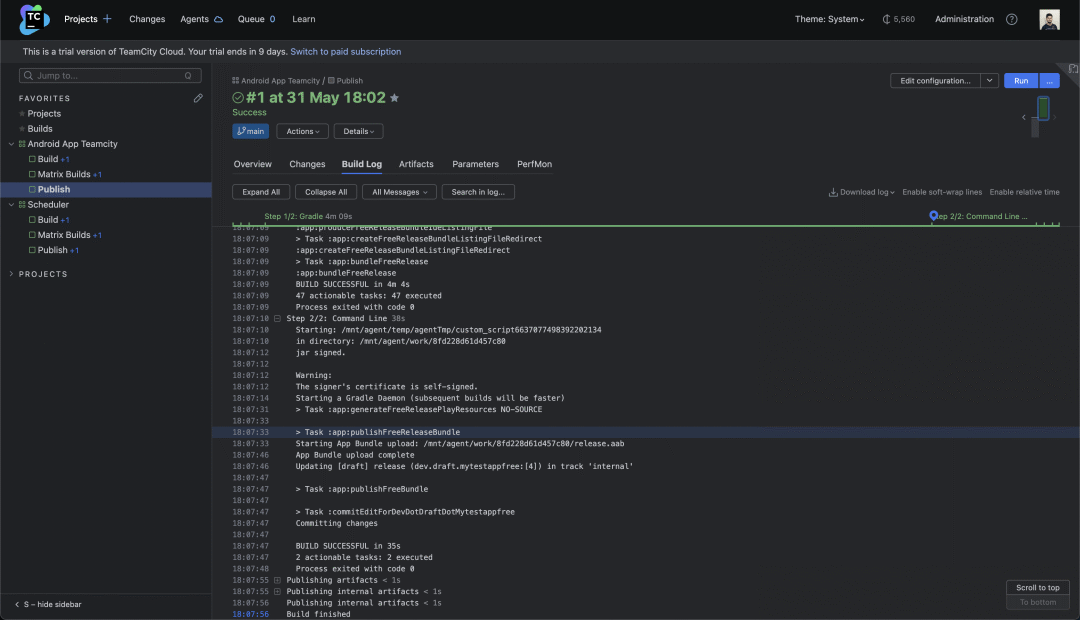Viewport: 1080px width, 620px height.
Task: Open the Actions dropdown menu
Action: click(303, 132)
